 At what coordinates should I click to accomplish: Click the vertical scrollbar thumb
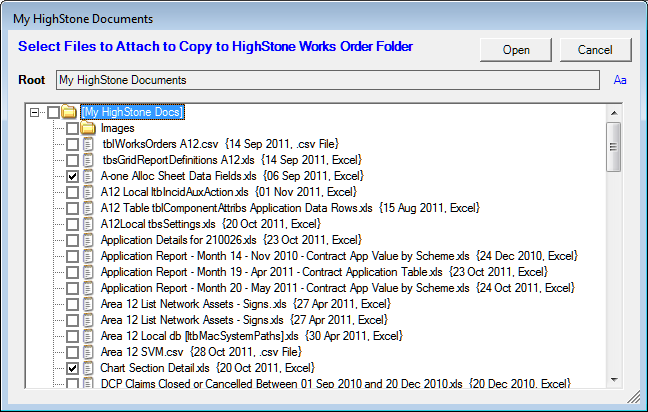coord(614,147)
